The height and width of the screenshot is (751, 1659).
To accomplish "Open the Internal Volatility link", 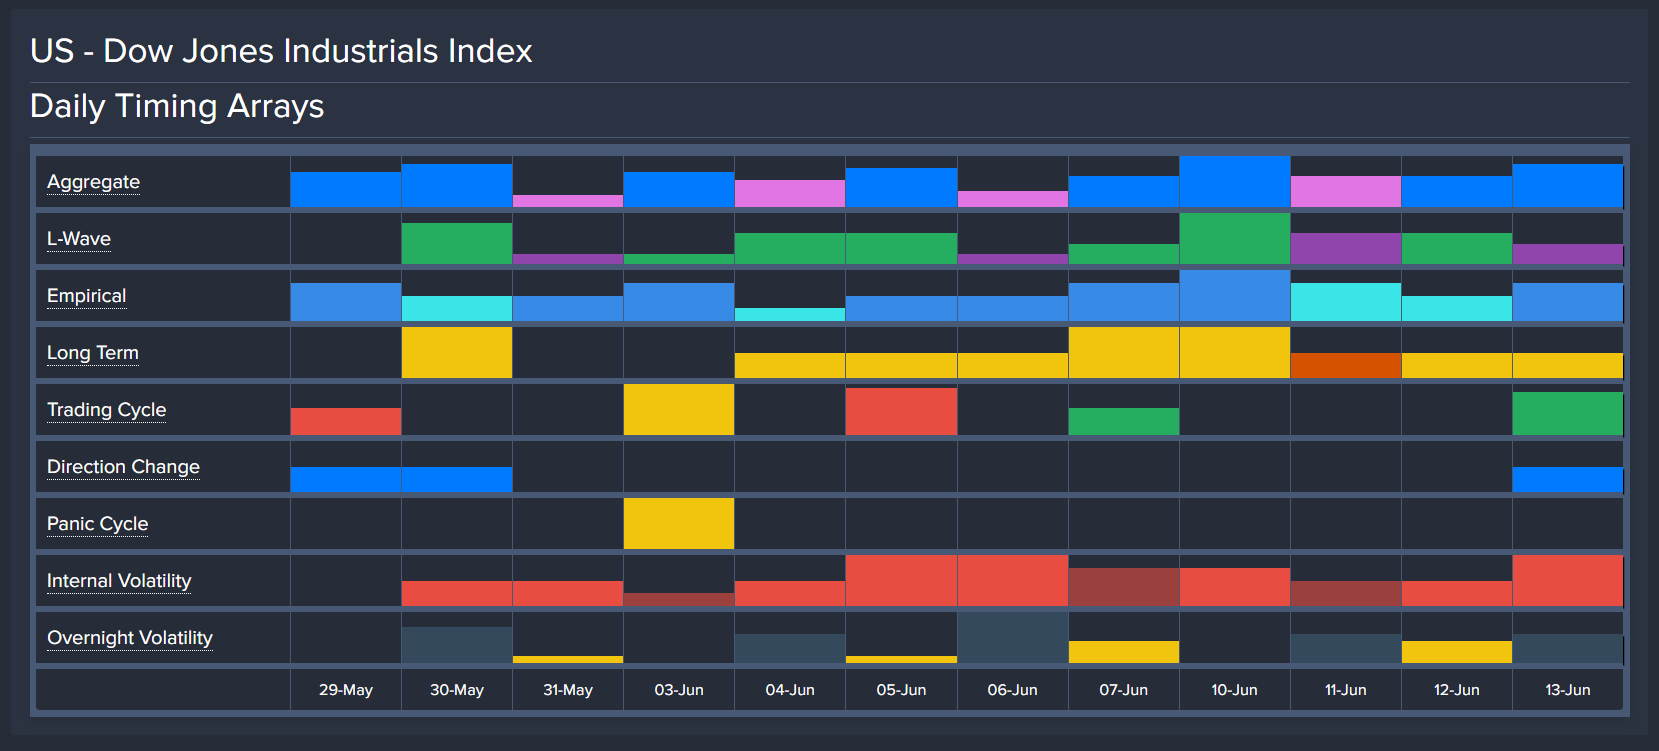I will [119, 581].
